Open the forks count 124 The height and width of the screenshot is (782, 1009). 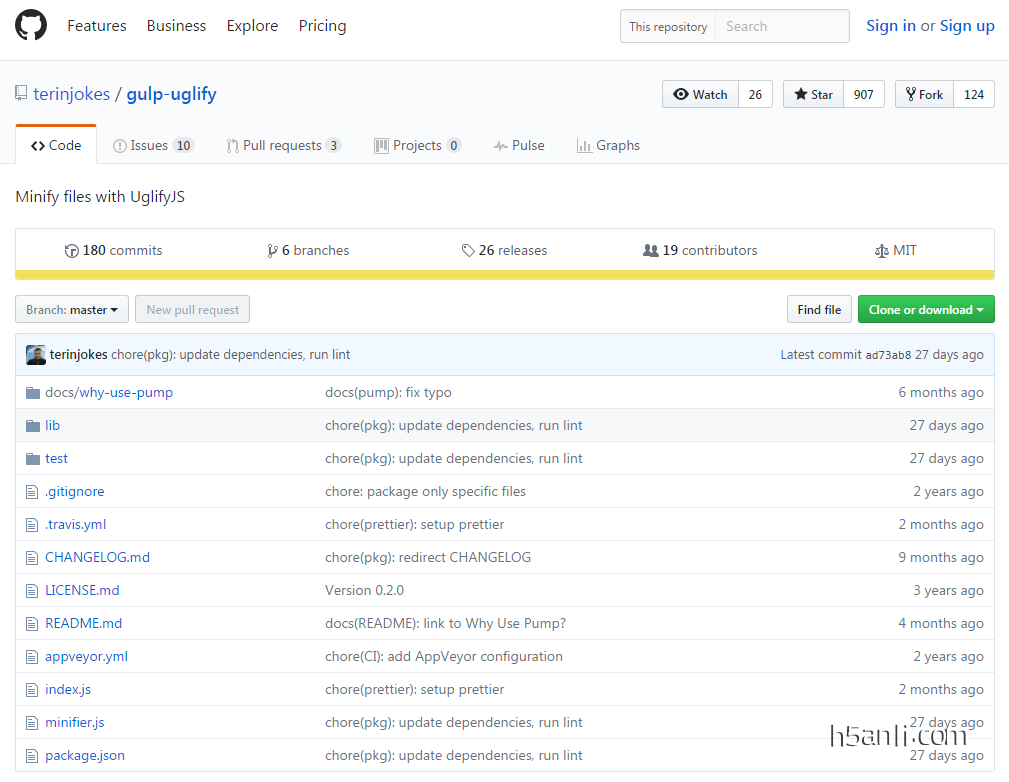[974, 95]
